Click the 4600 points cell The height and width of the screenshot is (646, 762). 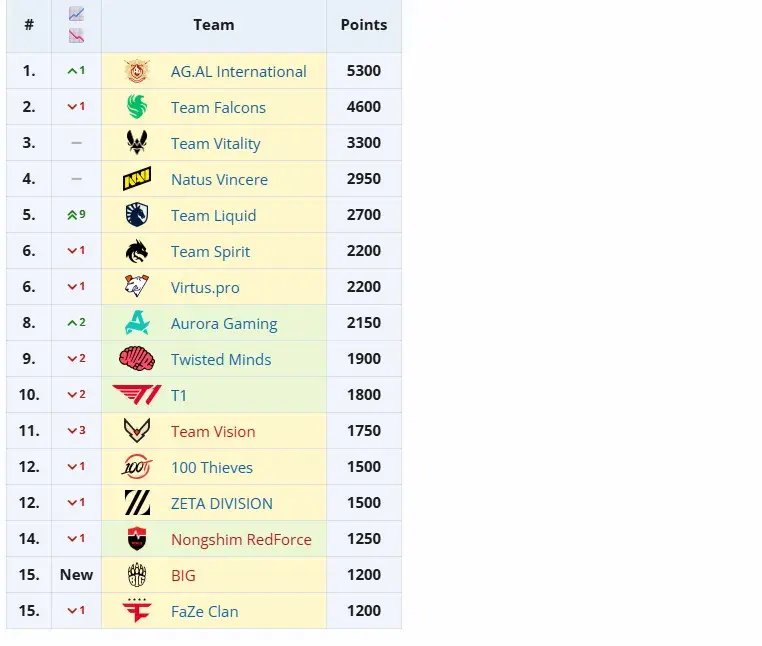tap(364, 107)
